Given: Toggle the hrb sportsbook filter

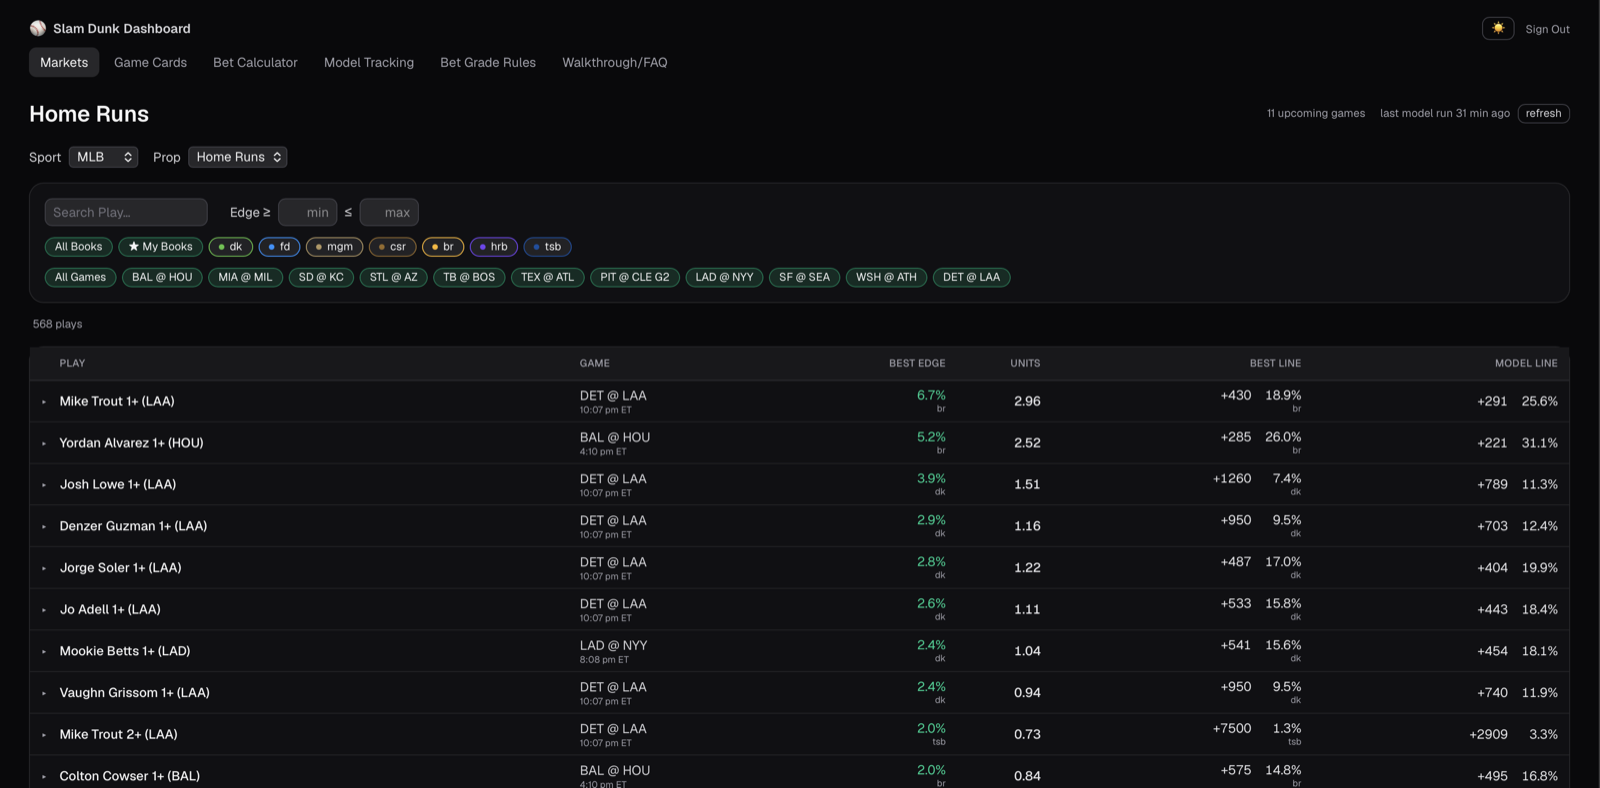Looking at the screenshot, I should pos(494,247).
